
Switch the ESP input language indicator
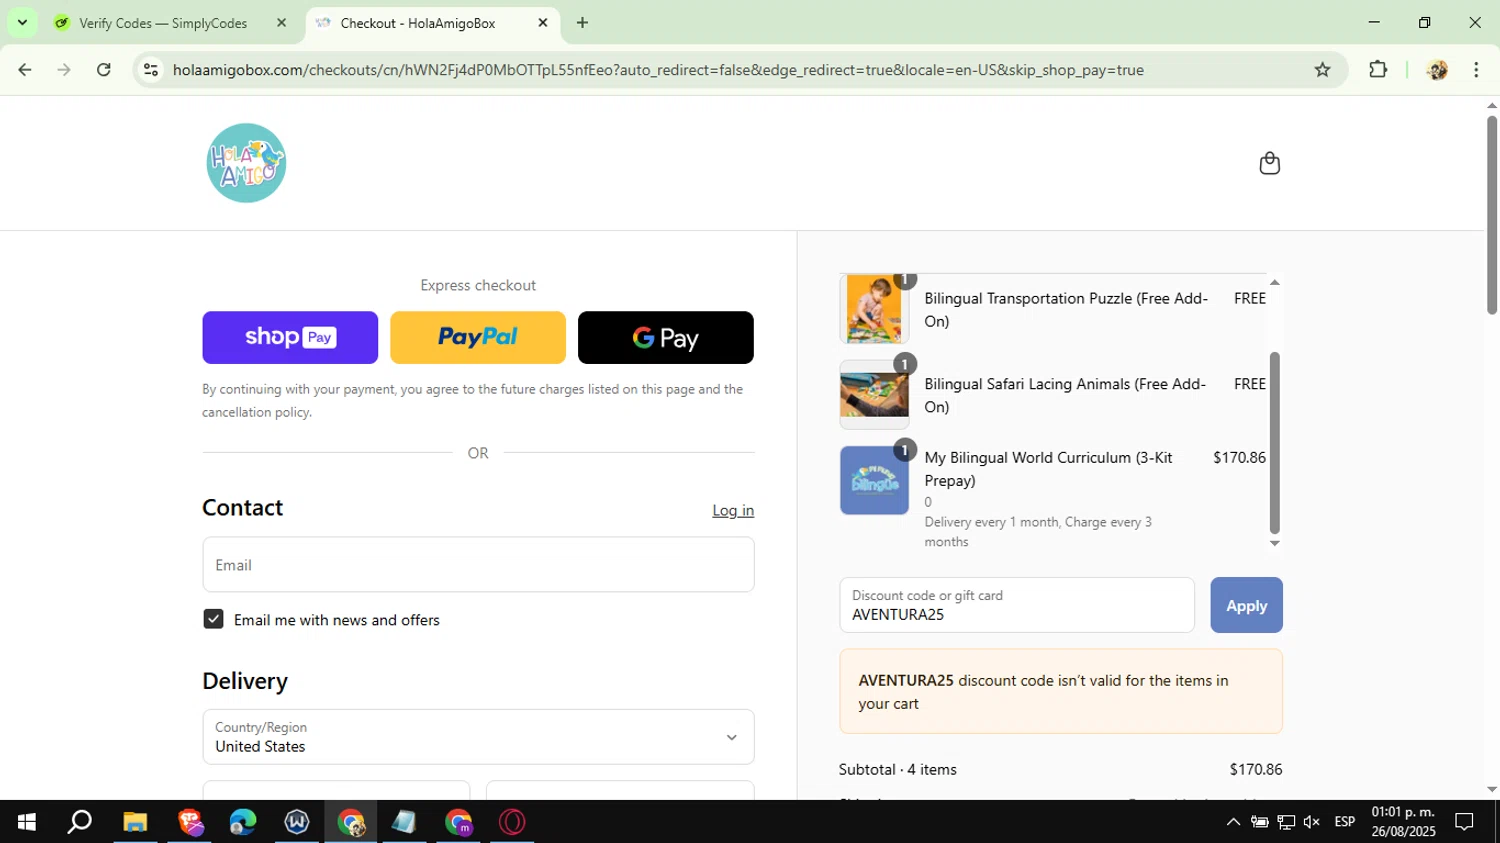[x=1345, y=822]
